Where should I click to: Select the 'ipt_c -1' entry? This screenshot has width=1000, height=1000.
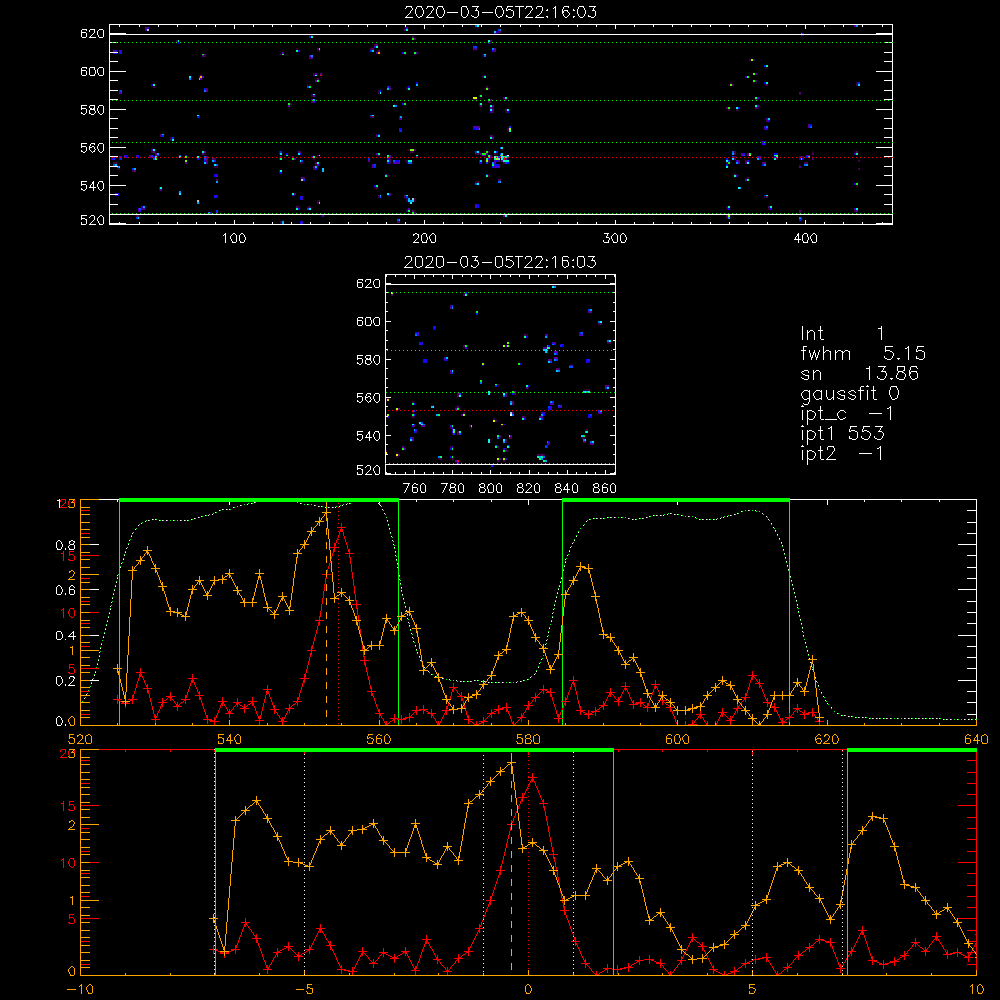coord(847,413)
